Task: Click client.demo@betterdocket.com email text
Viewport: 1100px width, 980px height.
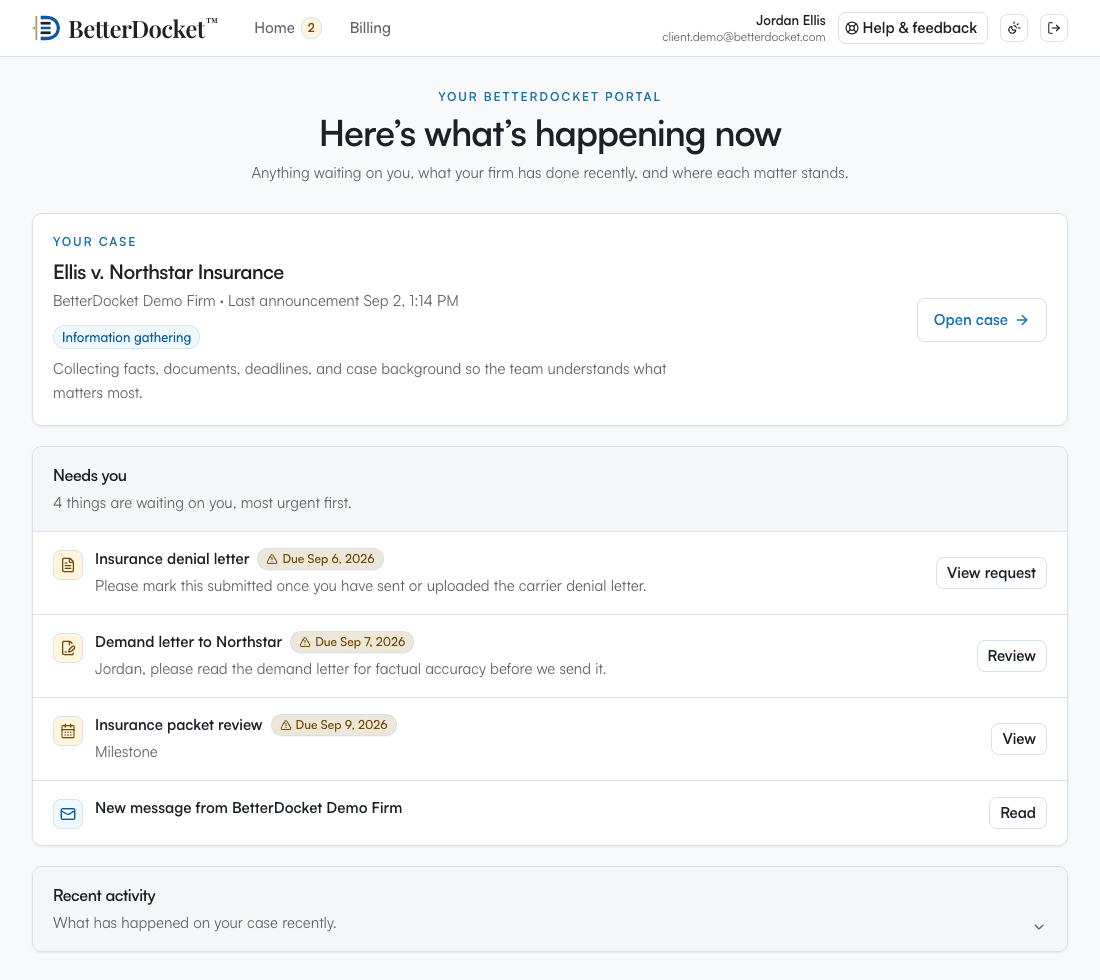Action: pos(744,37)
